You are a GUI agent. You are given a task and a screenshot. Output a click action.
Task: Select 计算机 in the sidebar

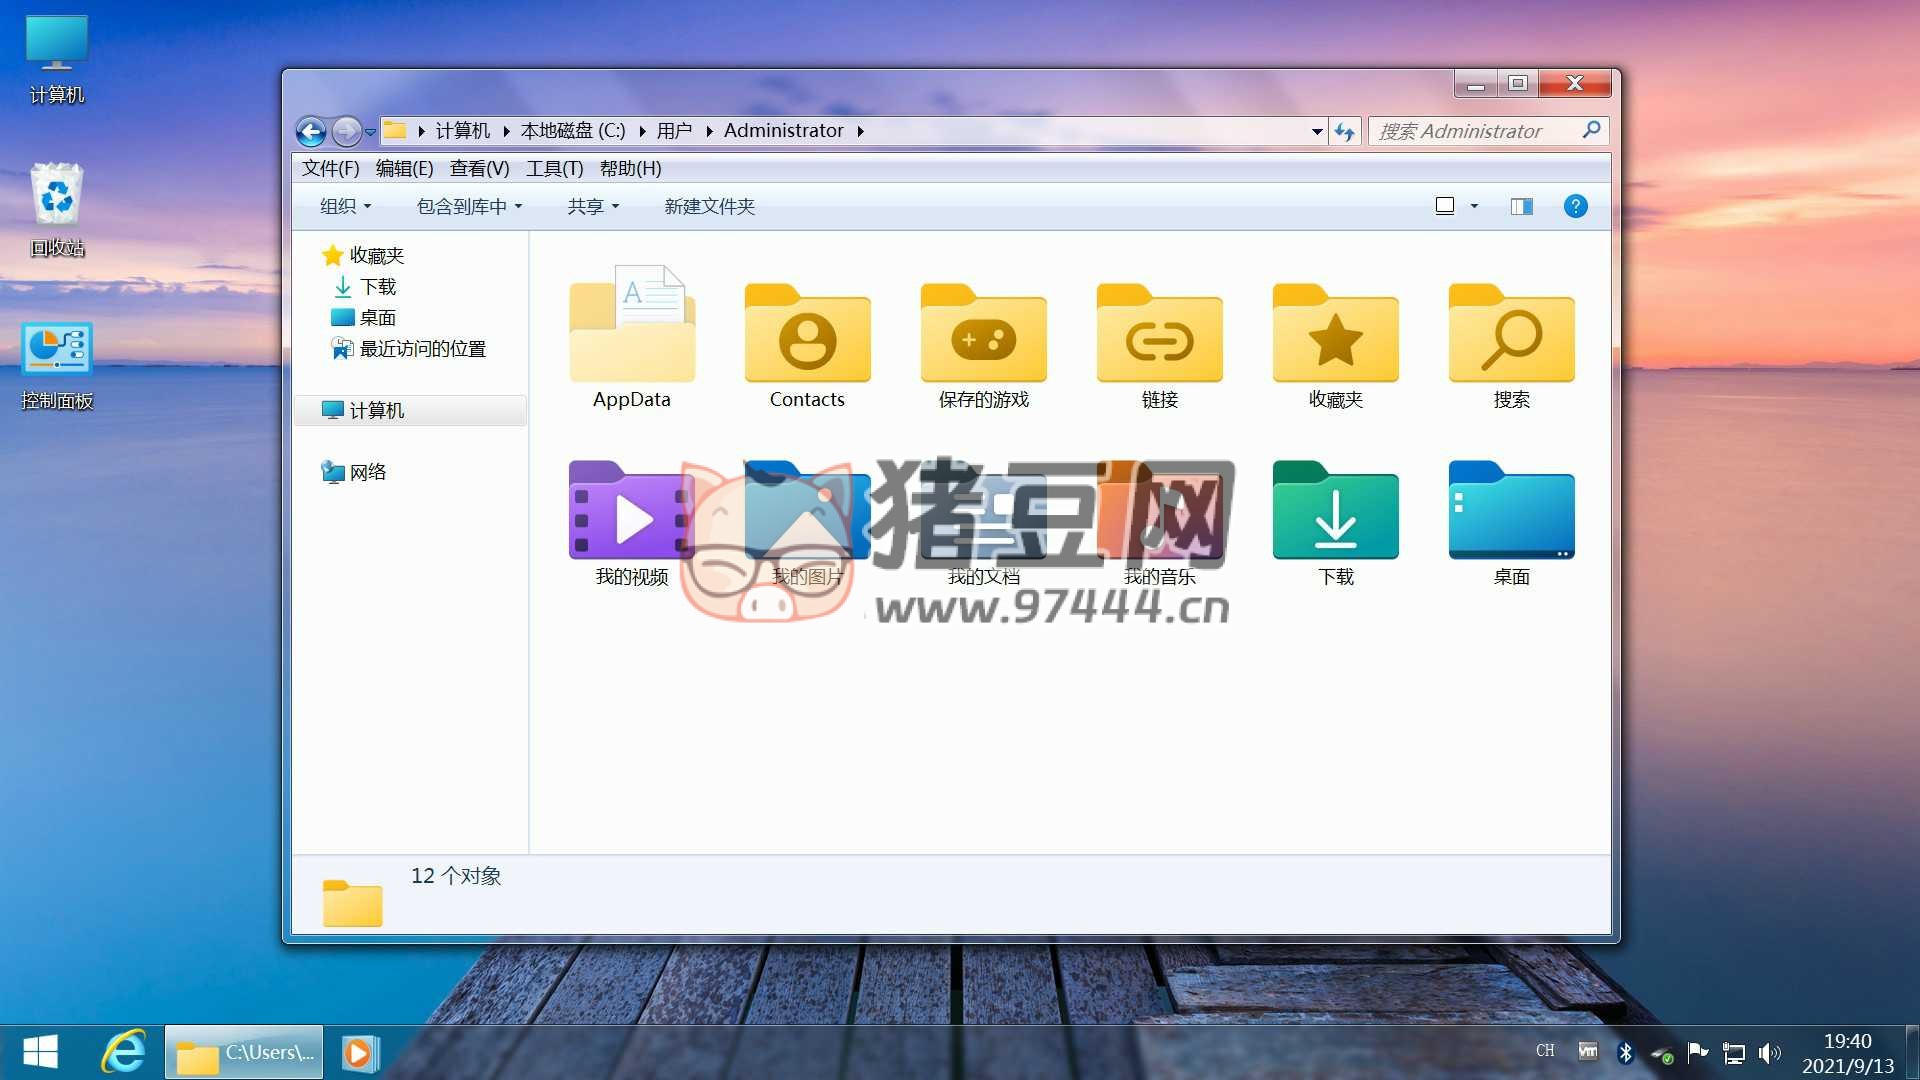(x=377, y=410)
